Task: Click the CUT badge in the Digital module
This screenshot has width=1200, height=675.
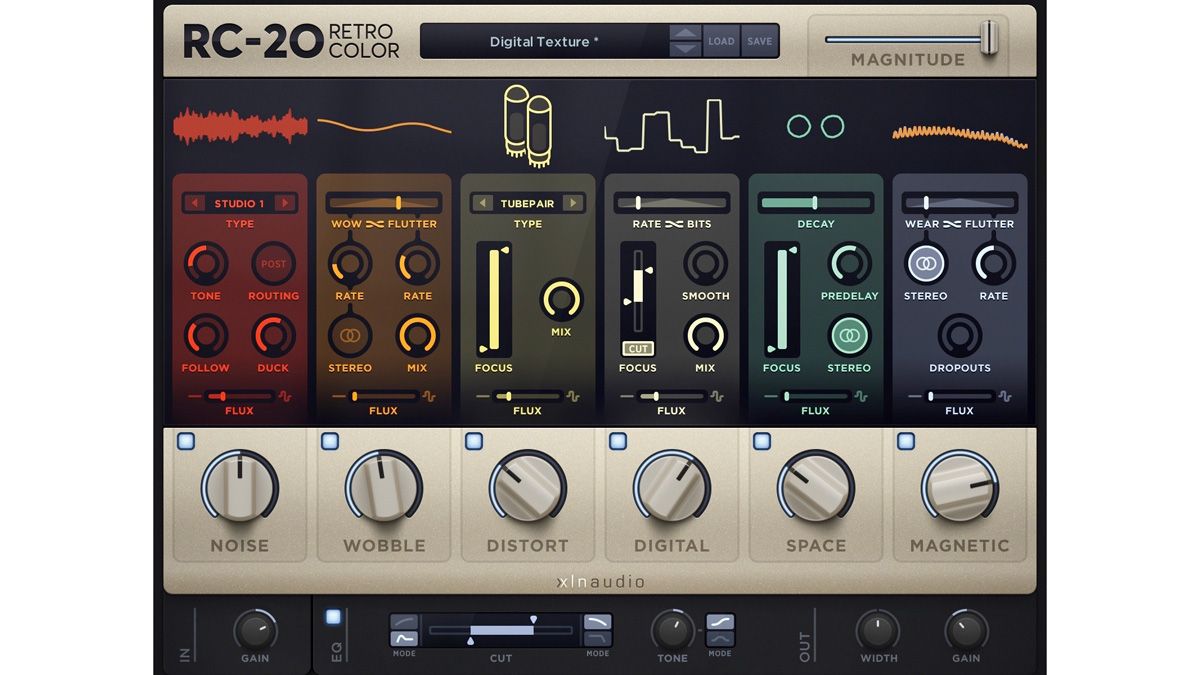Action: 638,349
